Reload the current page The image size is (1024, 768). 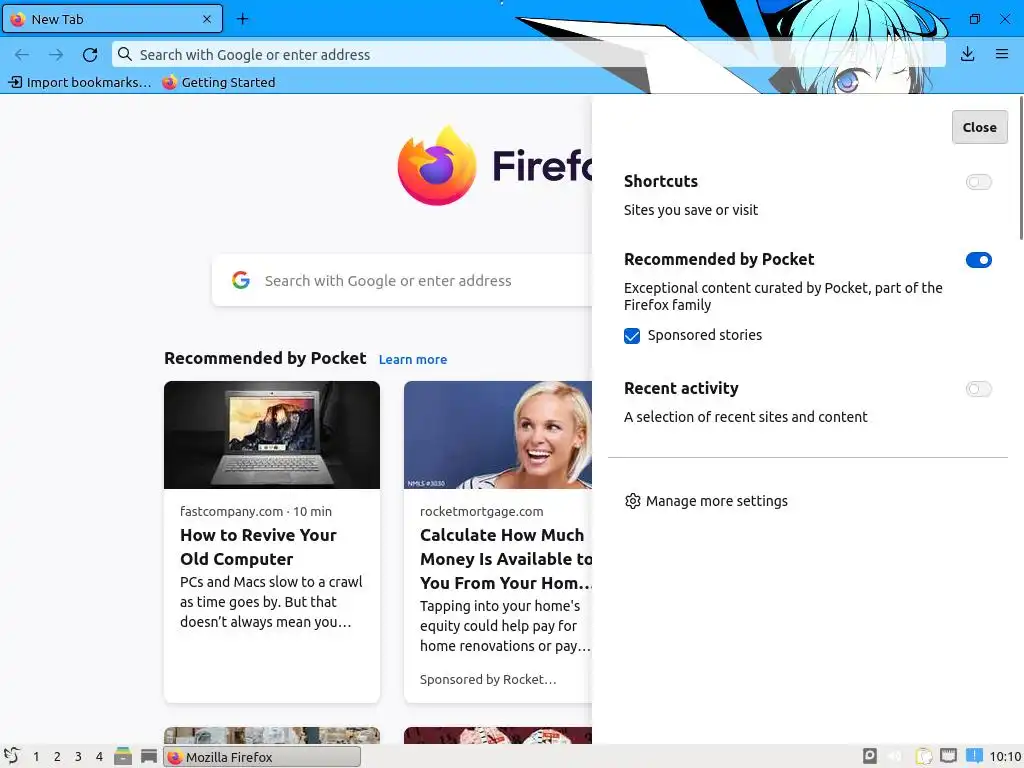(90, 55)
